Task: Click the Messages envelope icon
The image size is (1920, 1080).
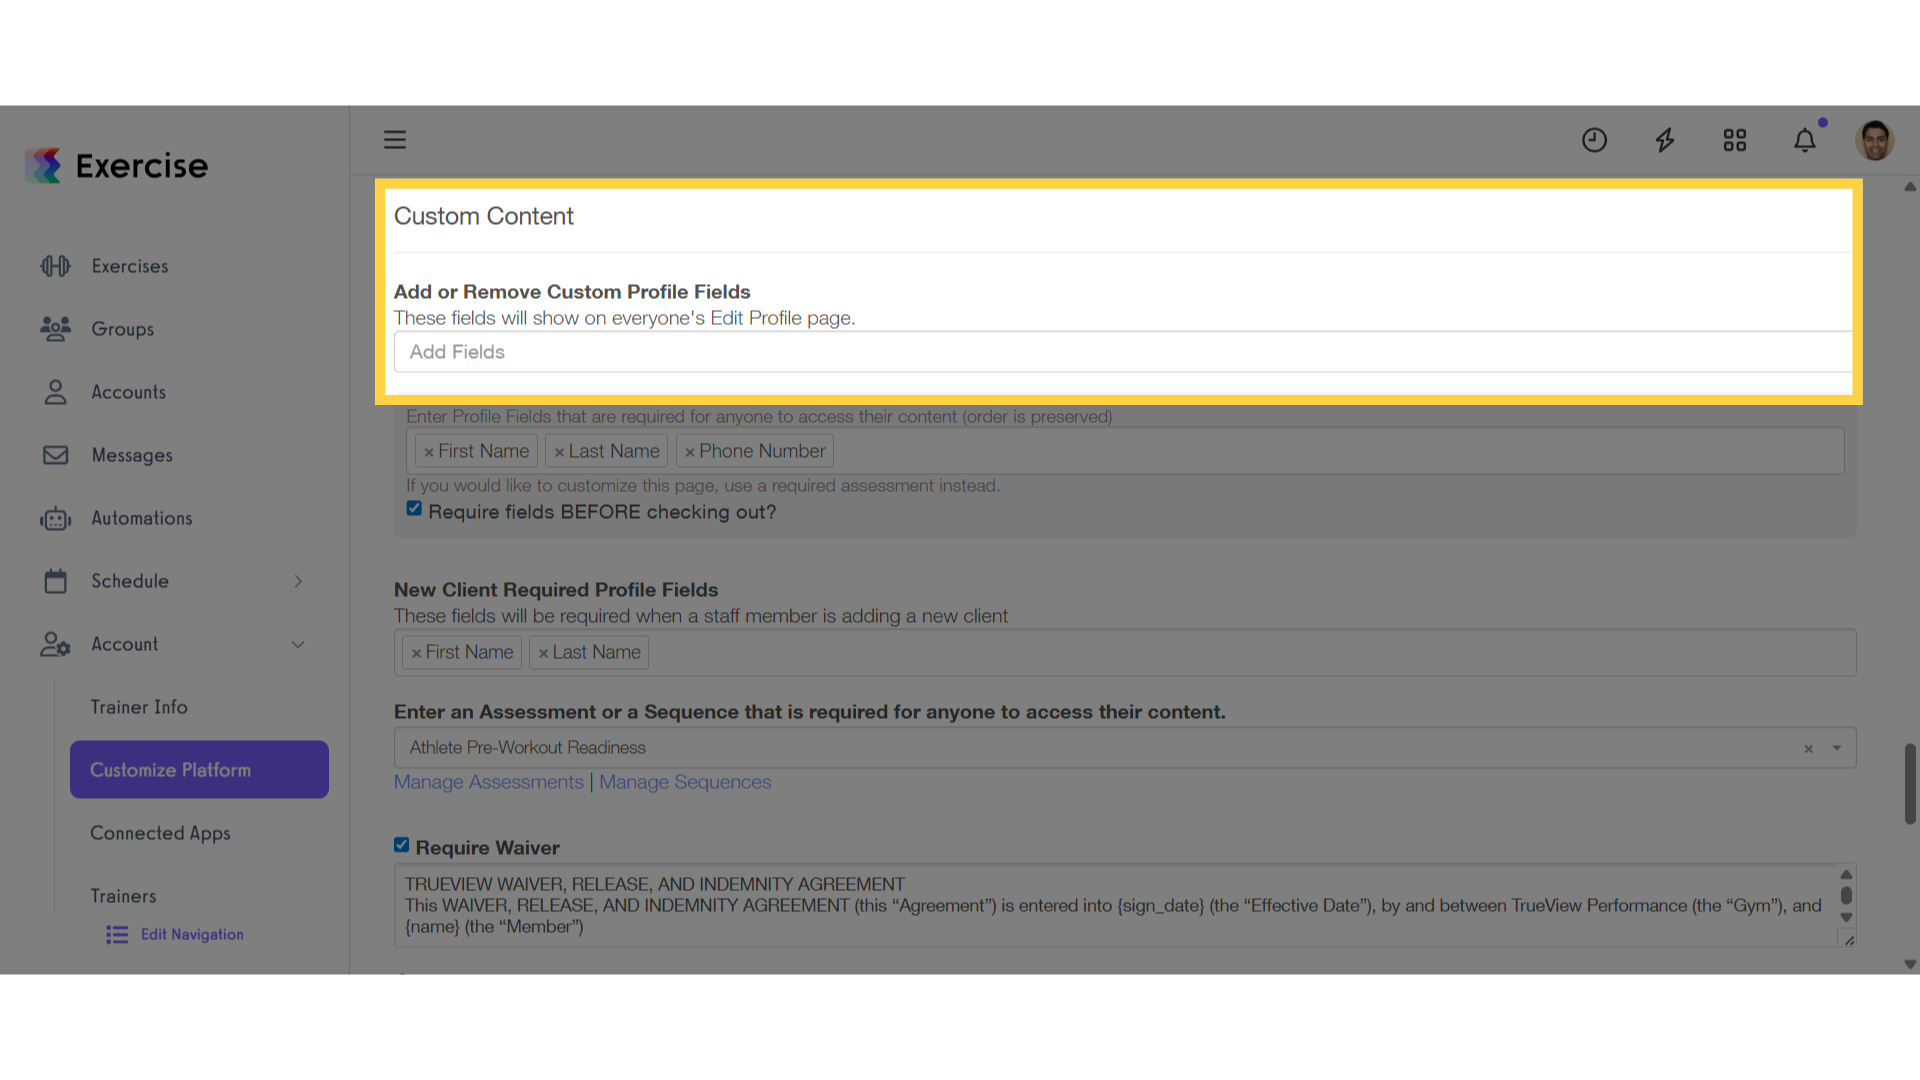Action: tap(56, 455)
